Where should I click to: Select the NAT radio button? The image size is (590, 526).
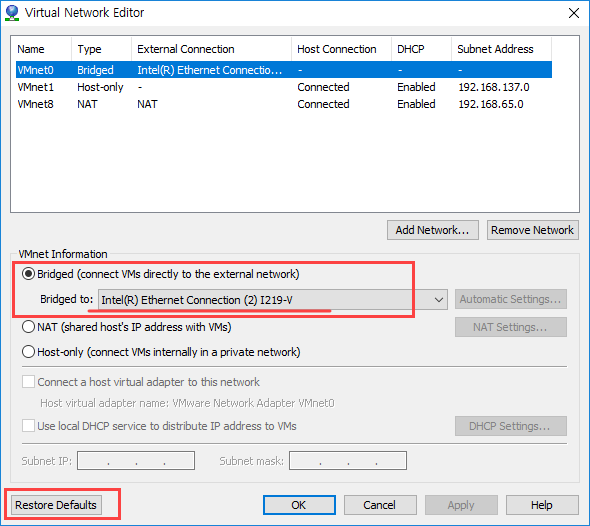28,327
